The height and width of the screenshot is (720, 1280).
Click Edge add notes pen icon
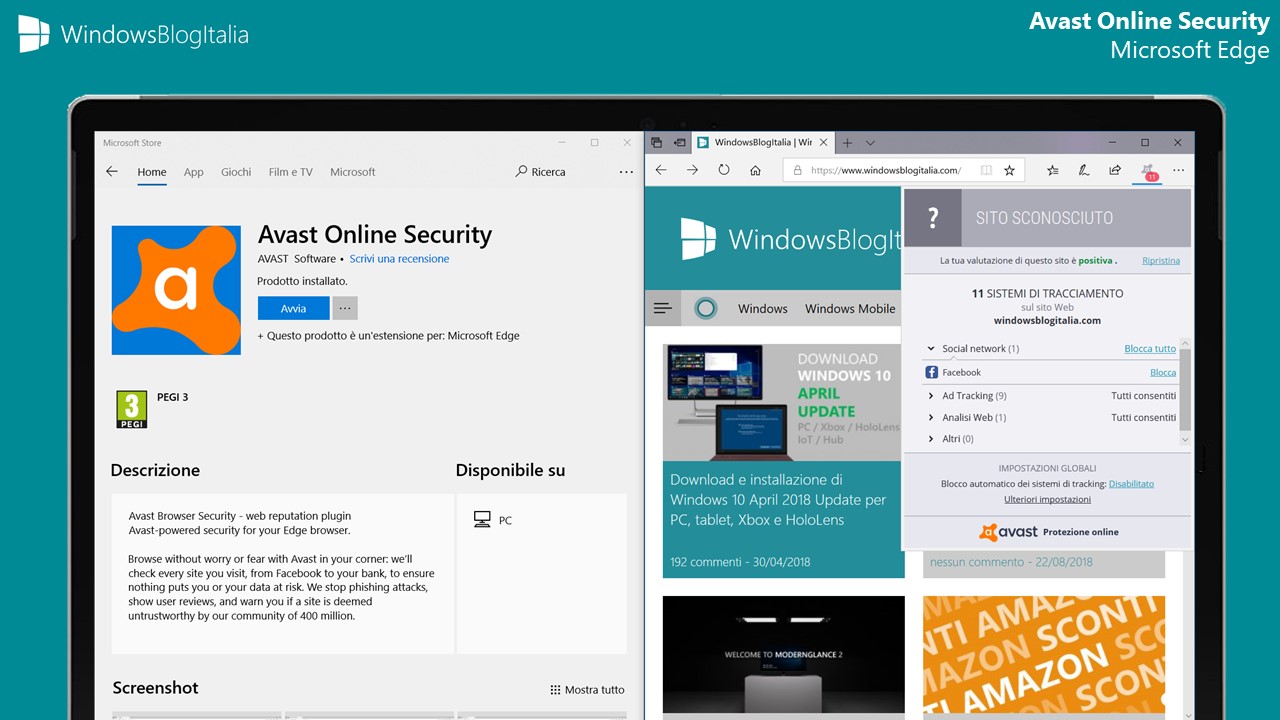pos(1083,171)
